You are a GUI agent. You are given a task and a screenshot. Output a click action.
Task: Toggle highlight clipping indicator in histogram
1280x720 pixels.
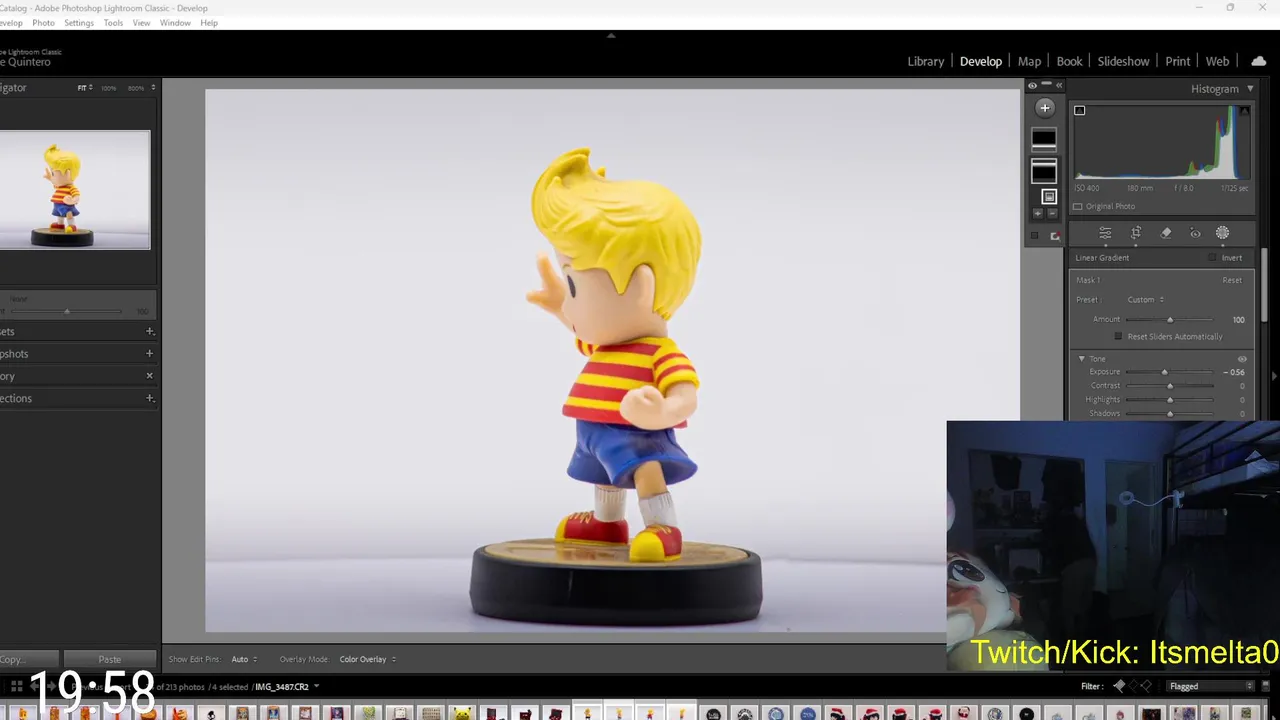tap(1244, 110)
